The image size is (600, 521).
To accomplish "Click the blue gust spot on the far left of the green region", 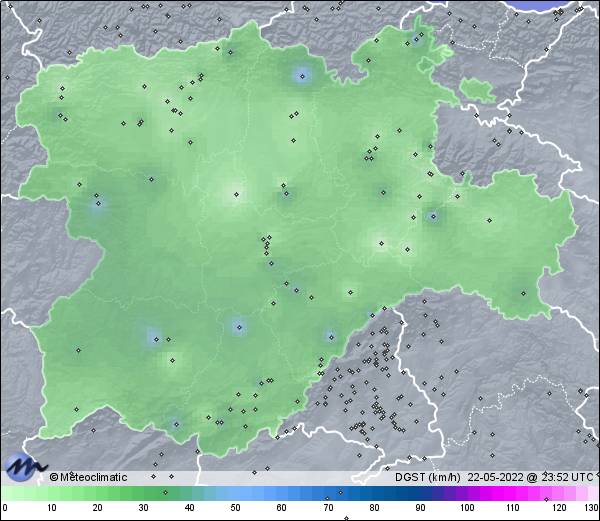I will coord(97,204).
